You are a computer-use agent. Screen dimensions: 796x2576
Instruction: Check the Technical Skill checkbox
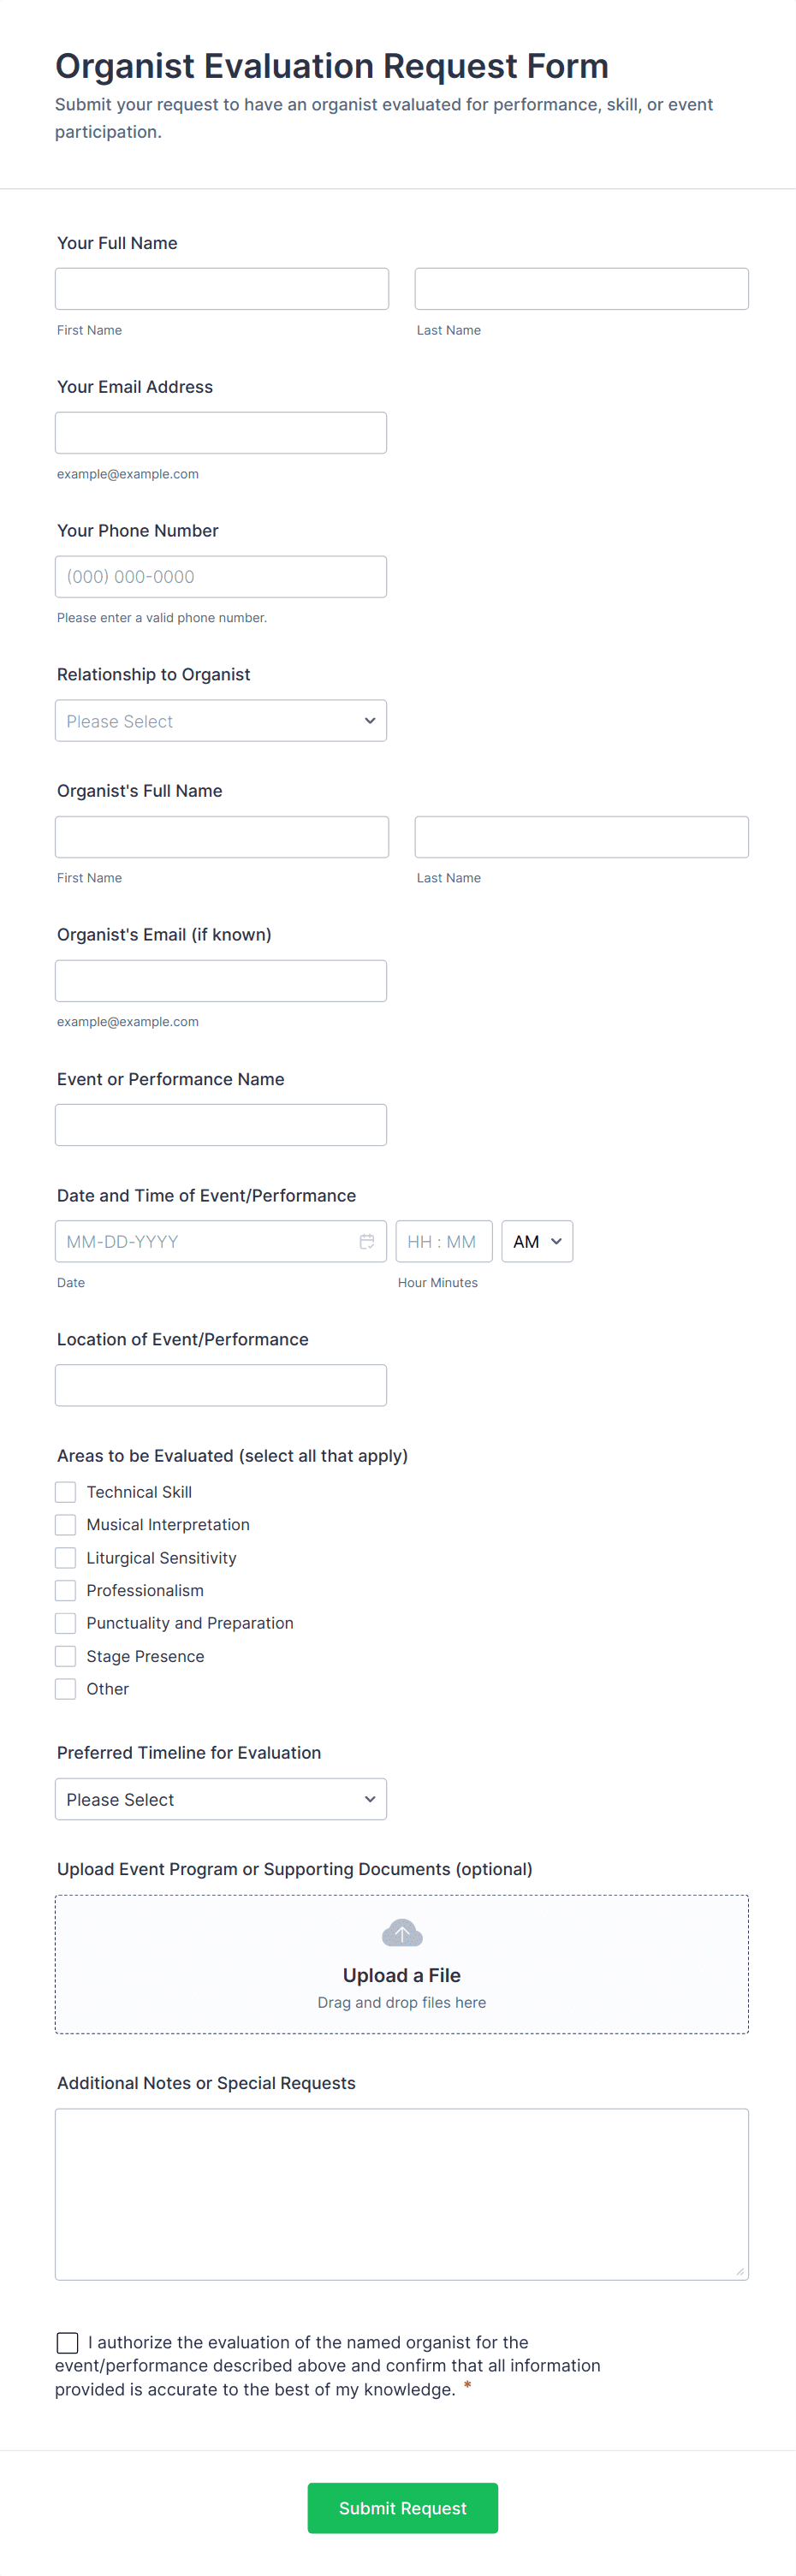(x=66, y=1491)
